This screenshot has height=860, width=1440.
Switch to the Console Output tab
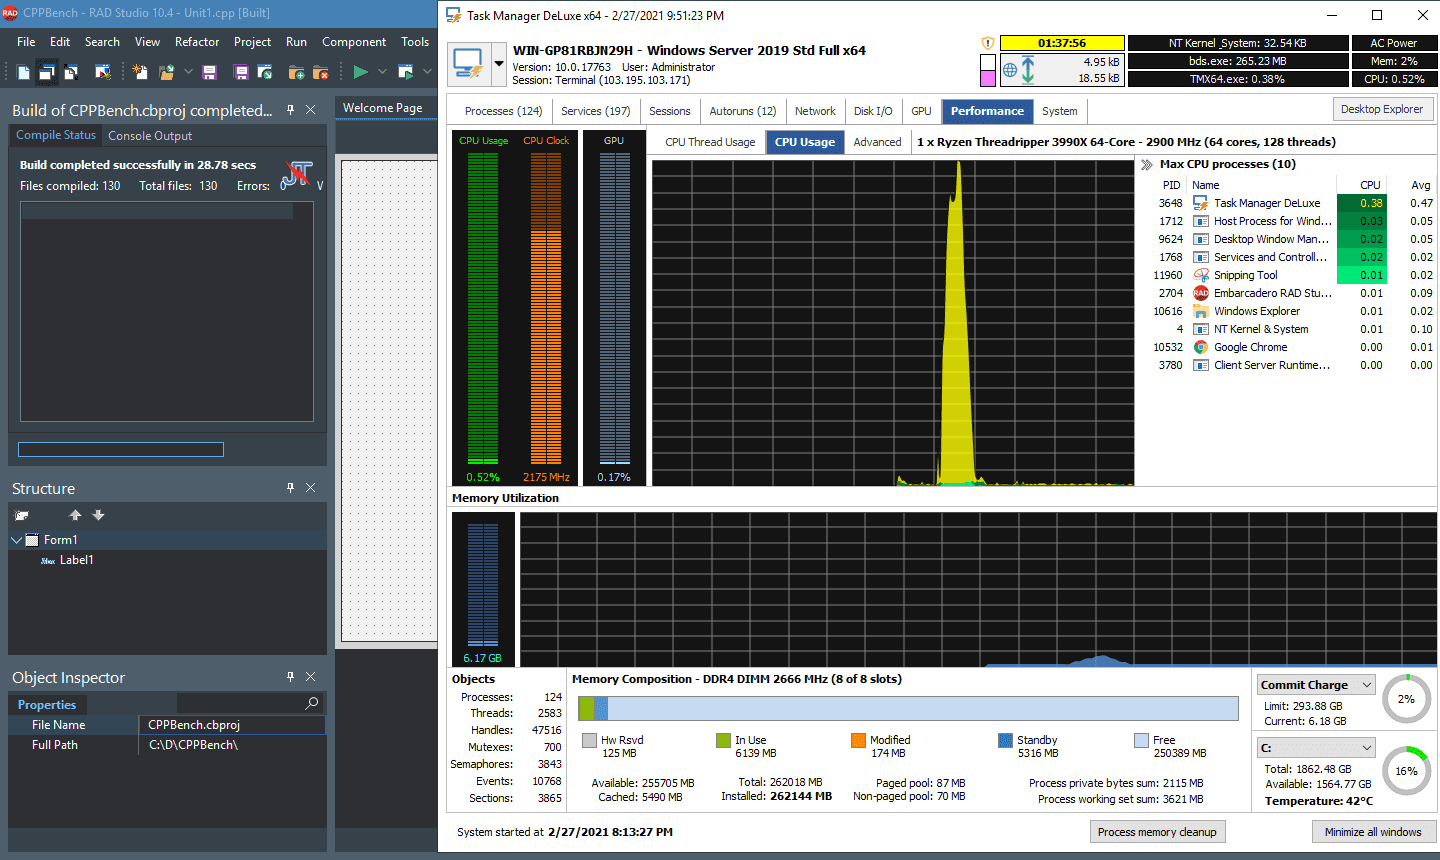150,136
